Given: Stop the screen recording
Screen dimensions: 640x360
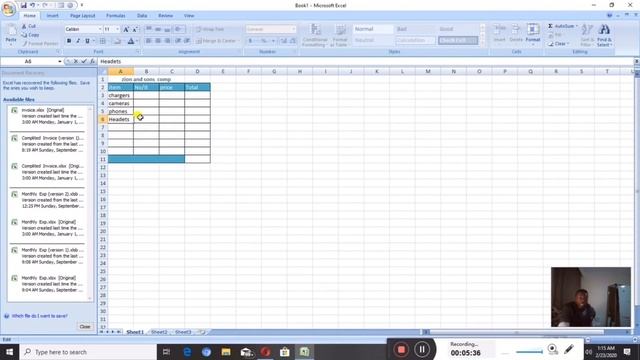Looking at the screenshot, I should [x=401, y=349].
